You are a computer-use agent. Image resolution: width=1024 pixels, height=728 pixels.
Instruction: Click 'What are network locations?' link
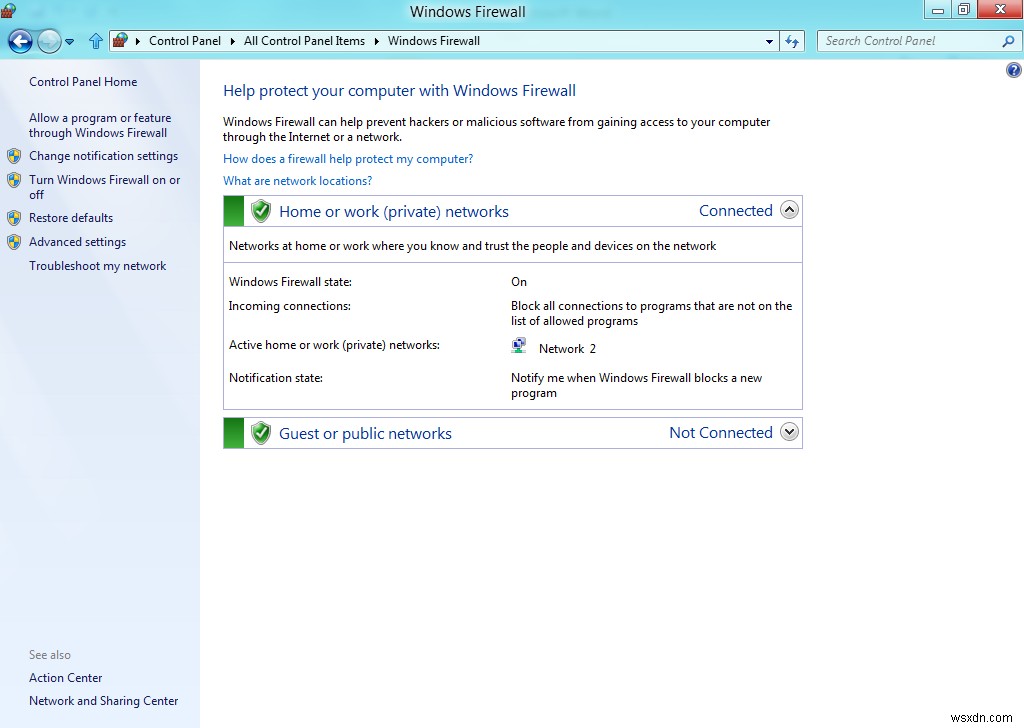point(297,180)
